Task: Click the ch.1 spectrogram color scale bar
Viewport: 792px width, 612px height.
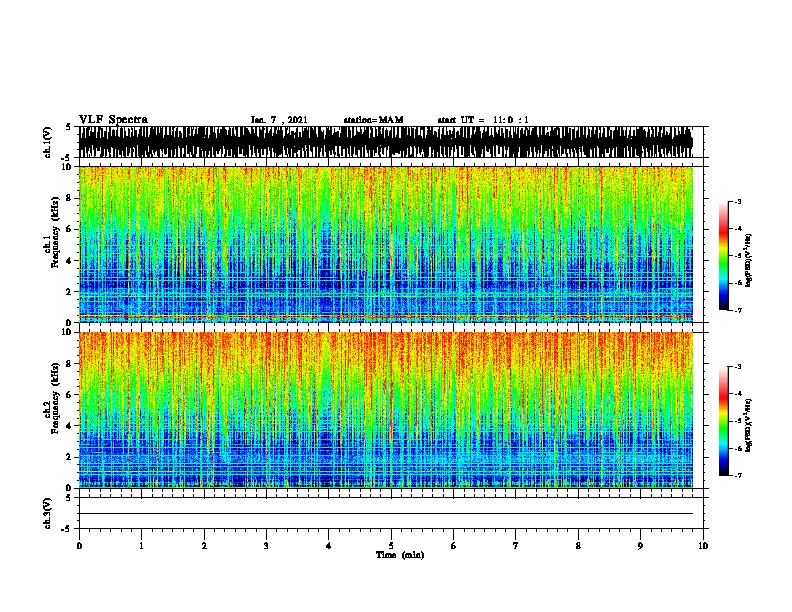Action: click(x=724, y=256)
